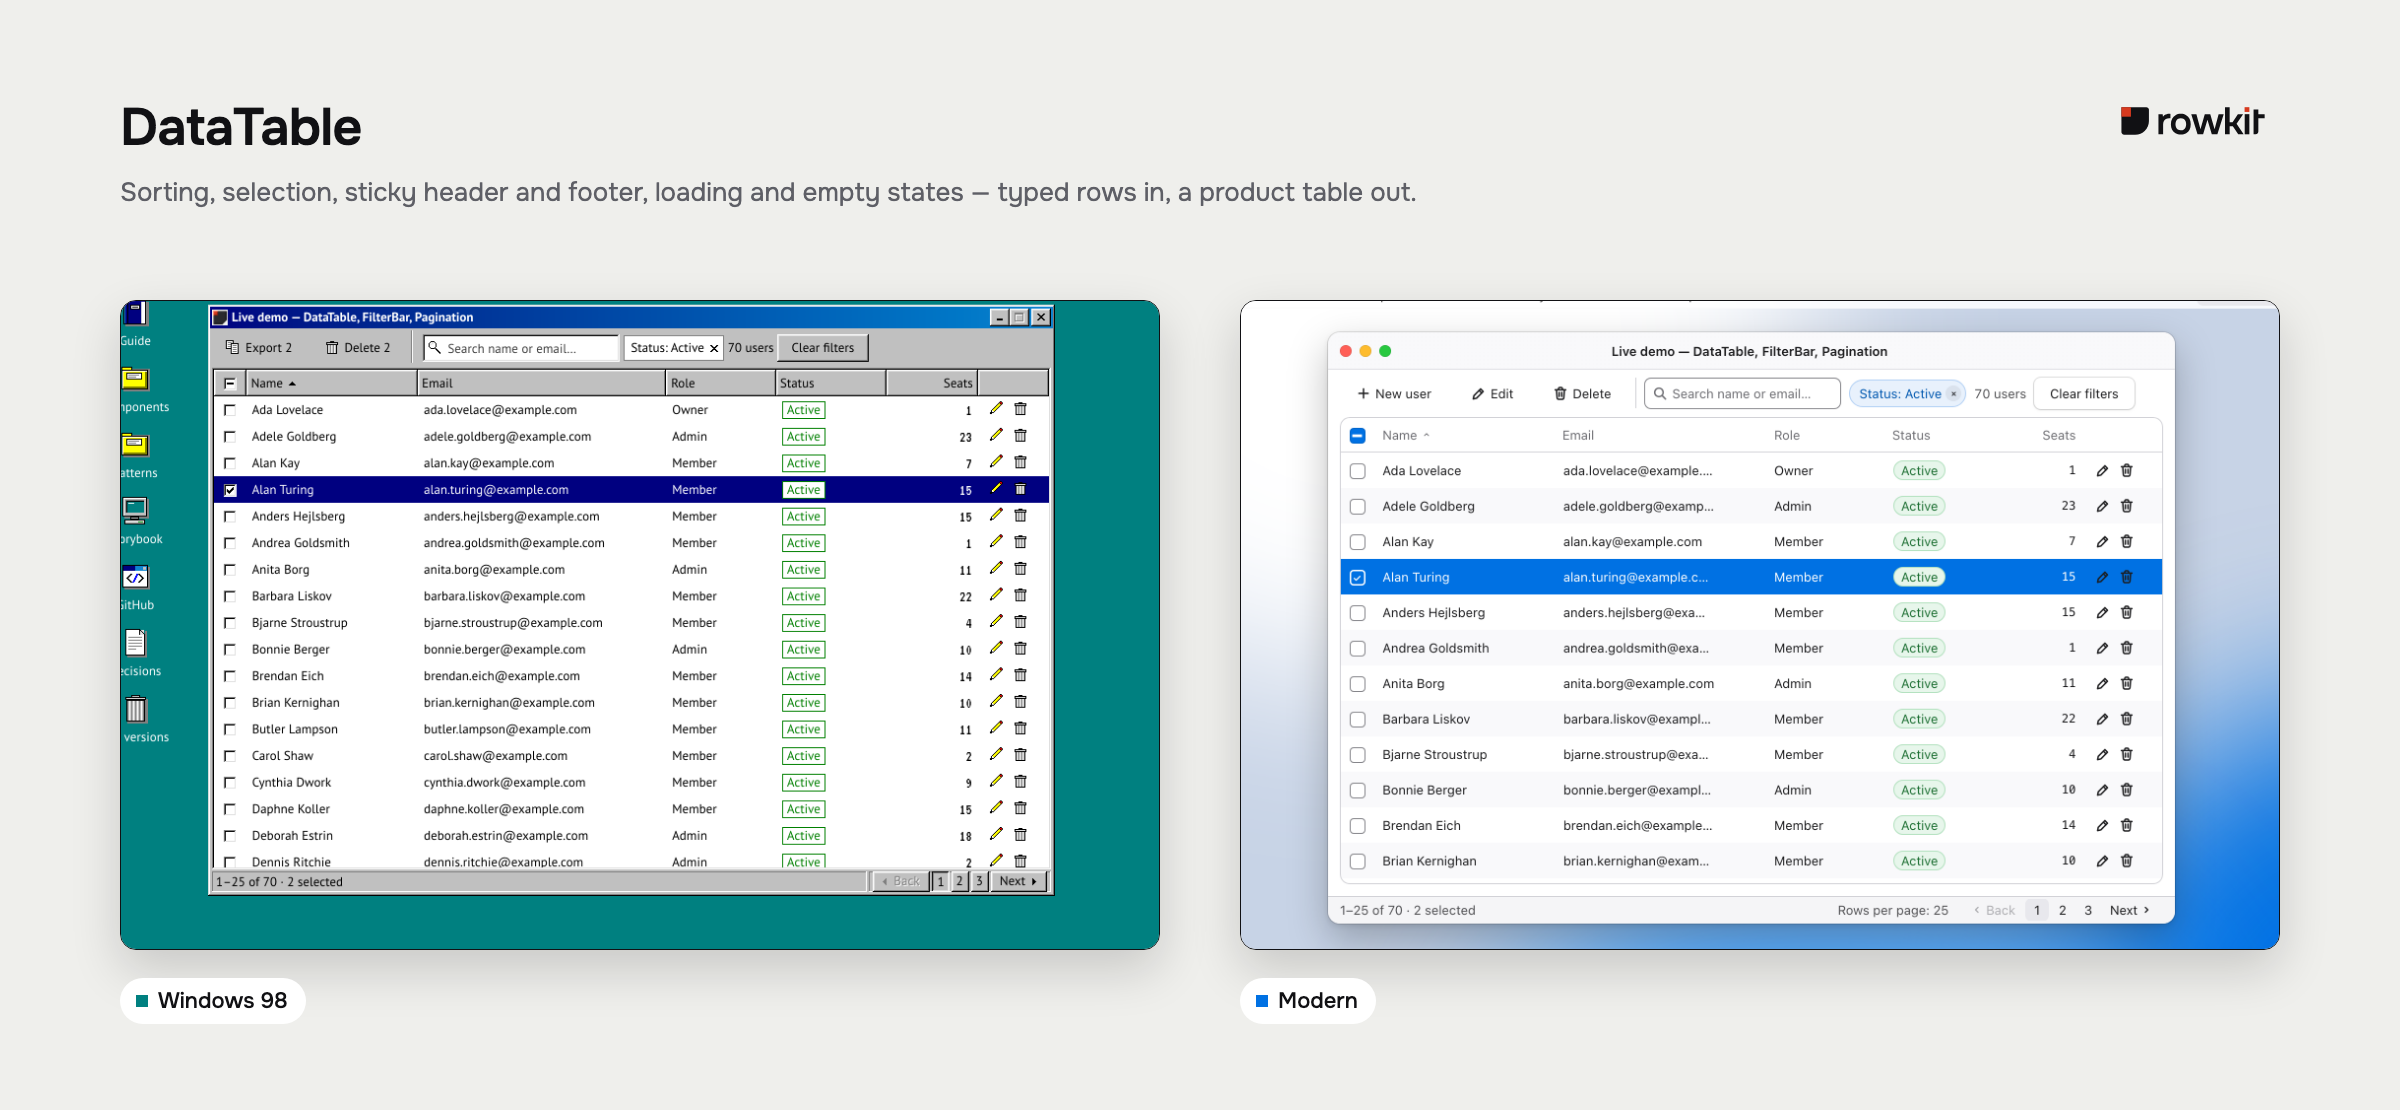Click the edit icon in the Modern Anita Borg row

click(x=2102, y=684)
